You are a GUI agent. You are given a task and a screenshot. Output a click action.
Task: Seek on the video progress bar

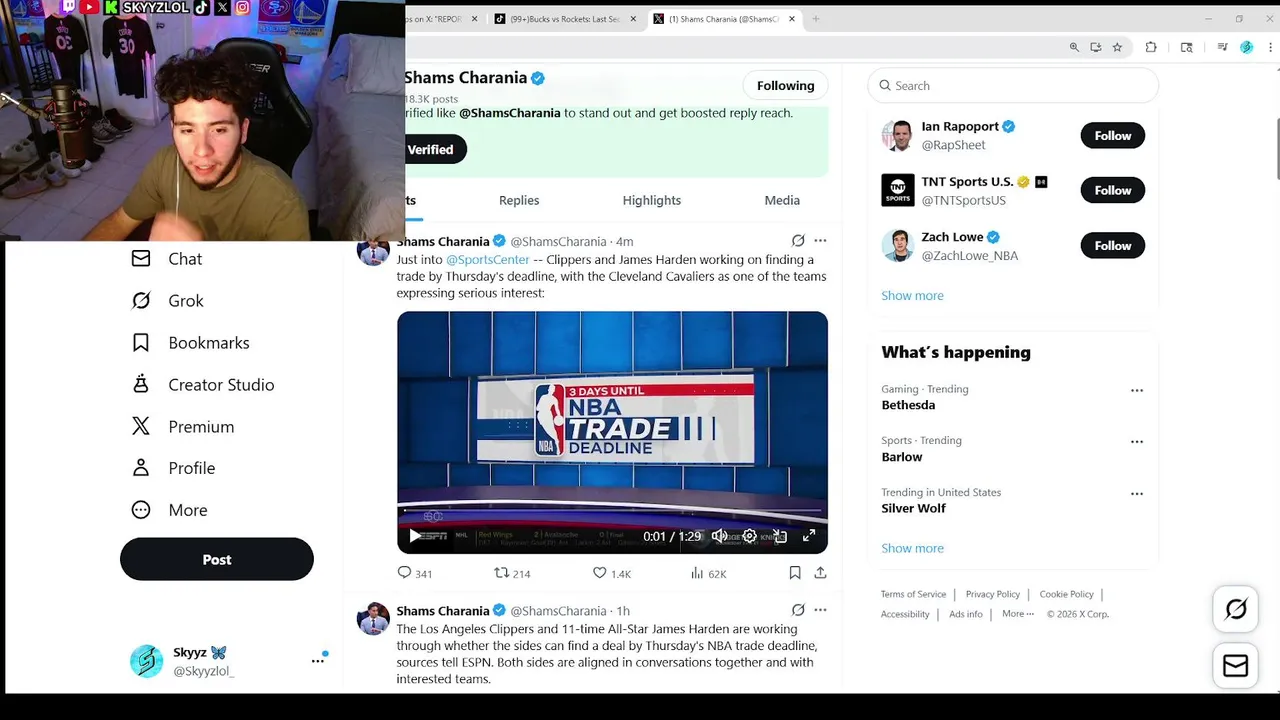[x=612, y=510]
